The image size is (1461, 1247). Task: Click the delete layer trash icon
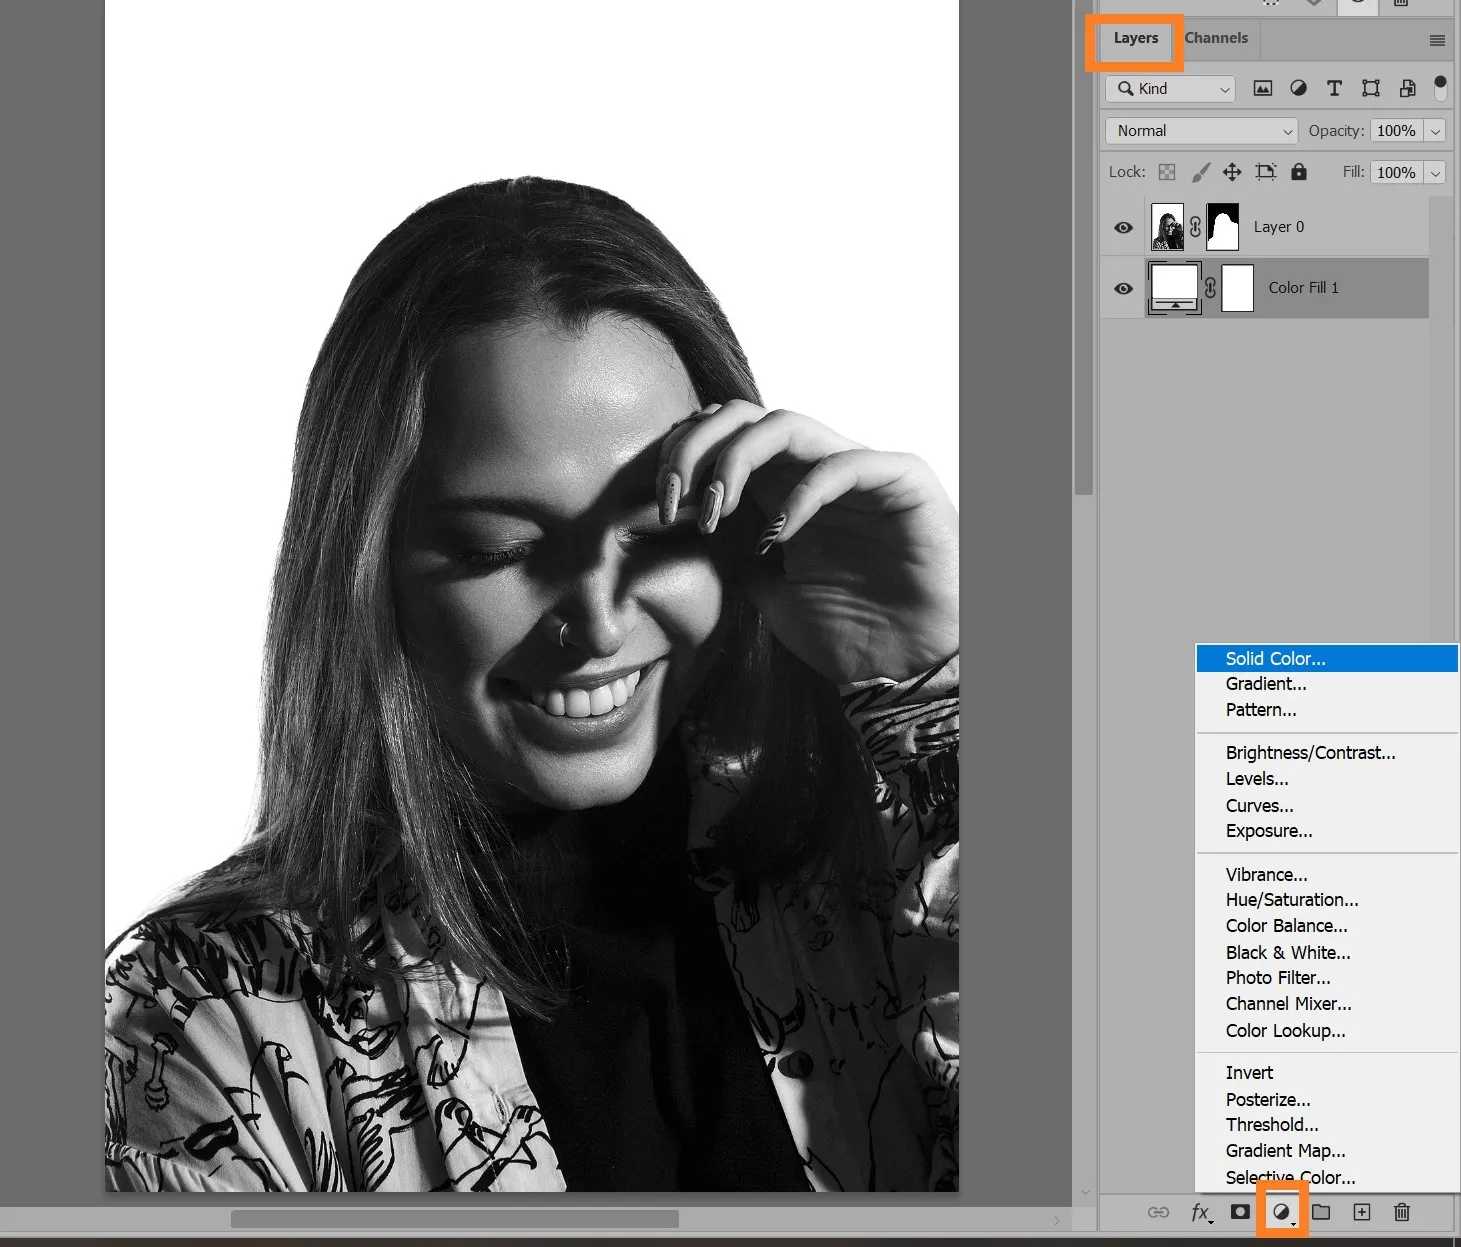(1402, 1212)
